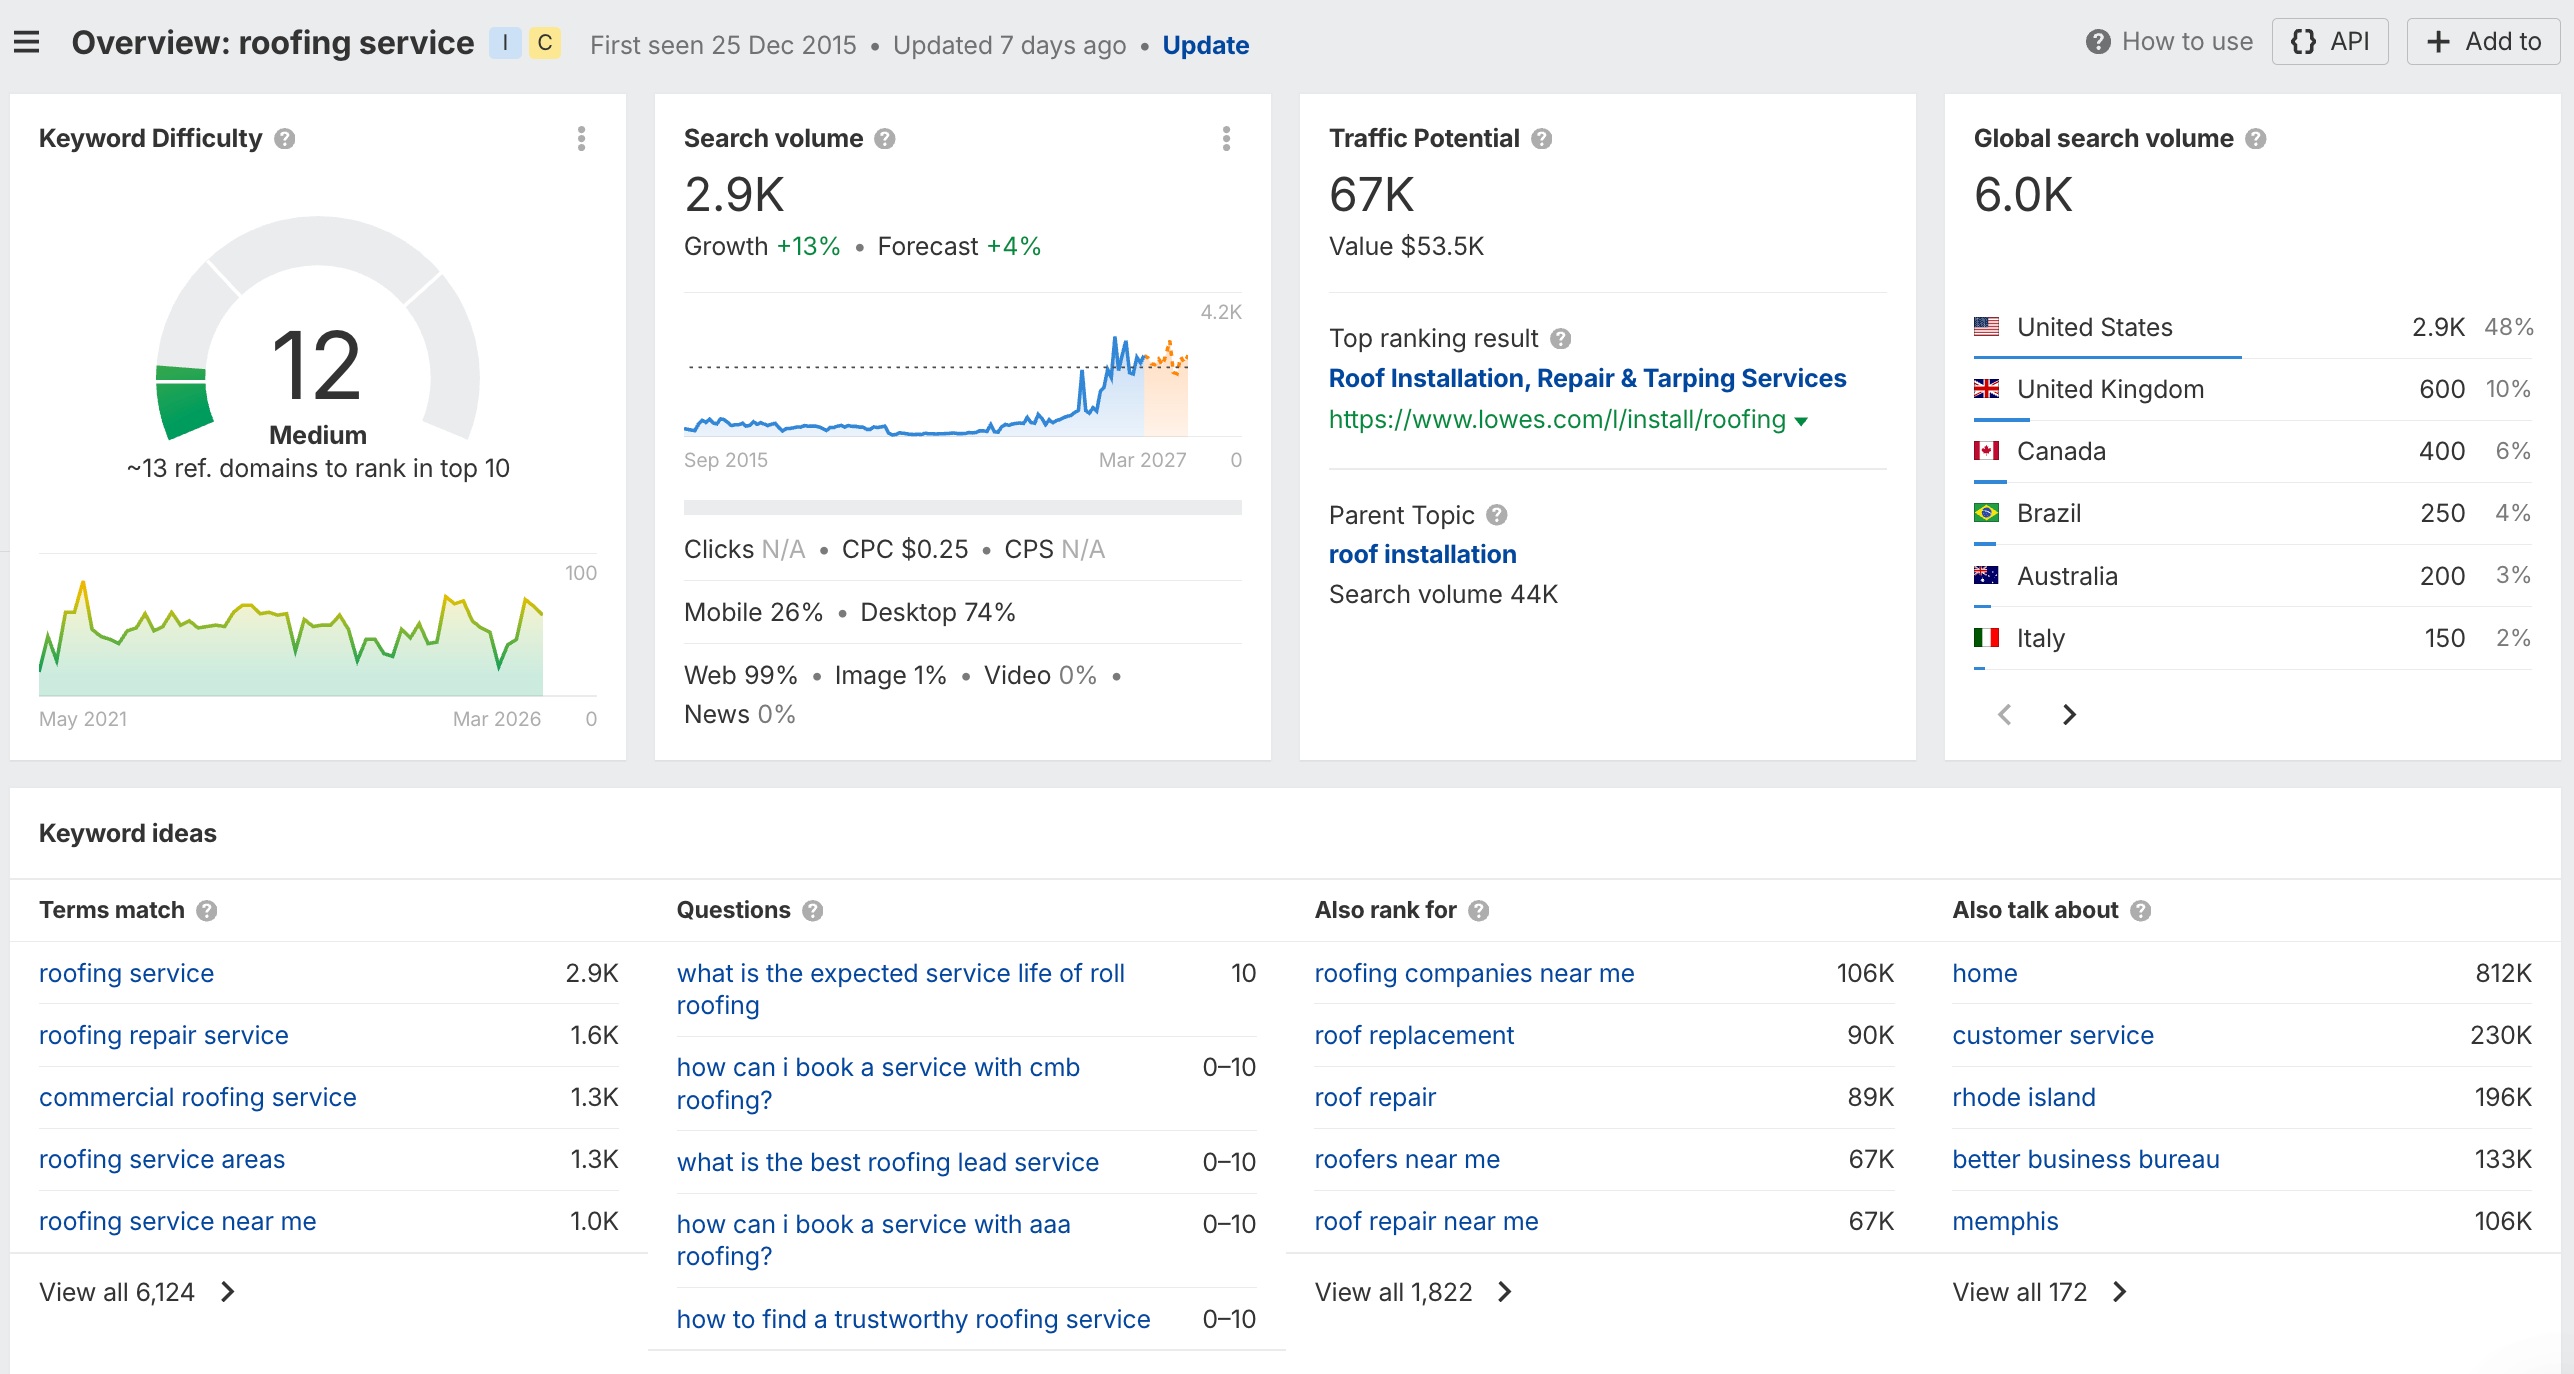Open the roof installation parent topic

click(1422, 554)
